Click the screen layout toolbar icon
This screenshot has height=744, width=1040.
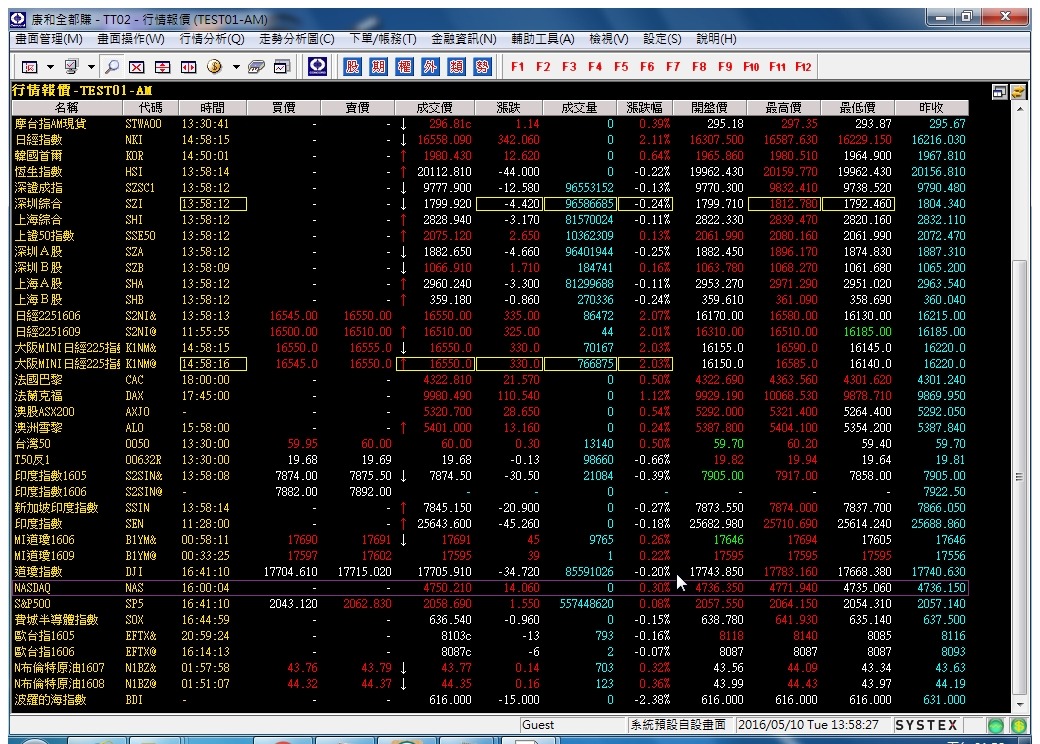[x=30, y=66]
